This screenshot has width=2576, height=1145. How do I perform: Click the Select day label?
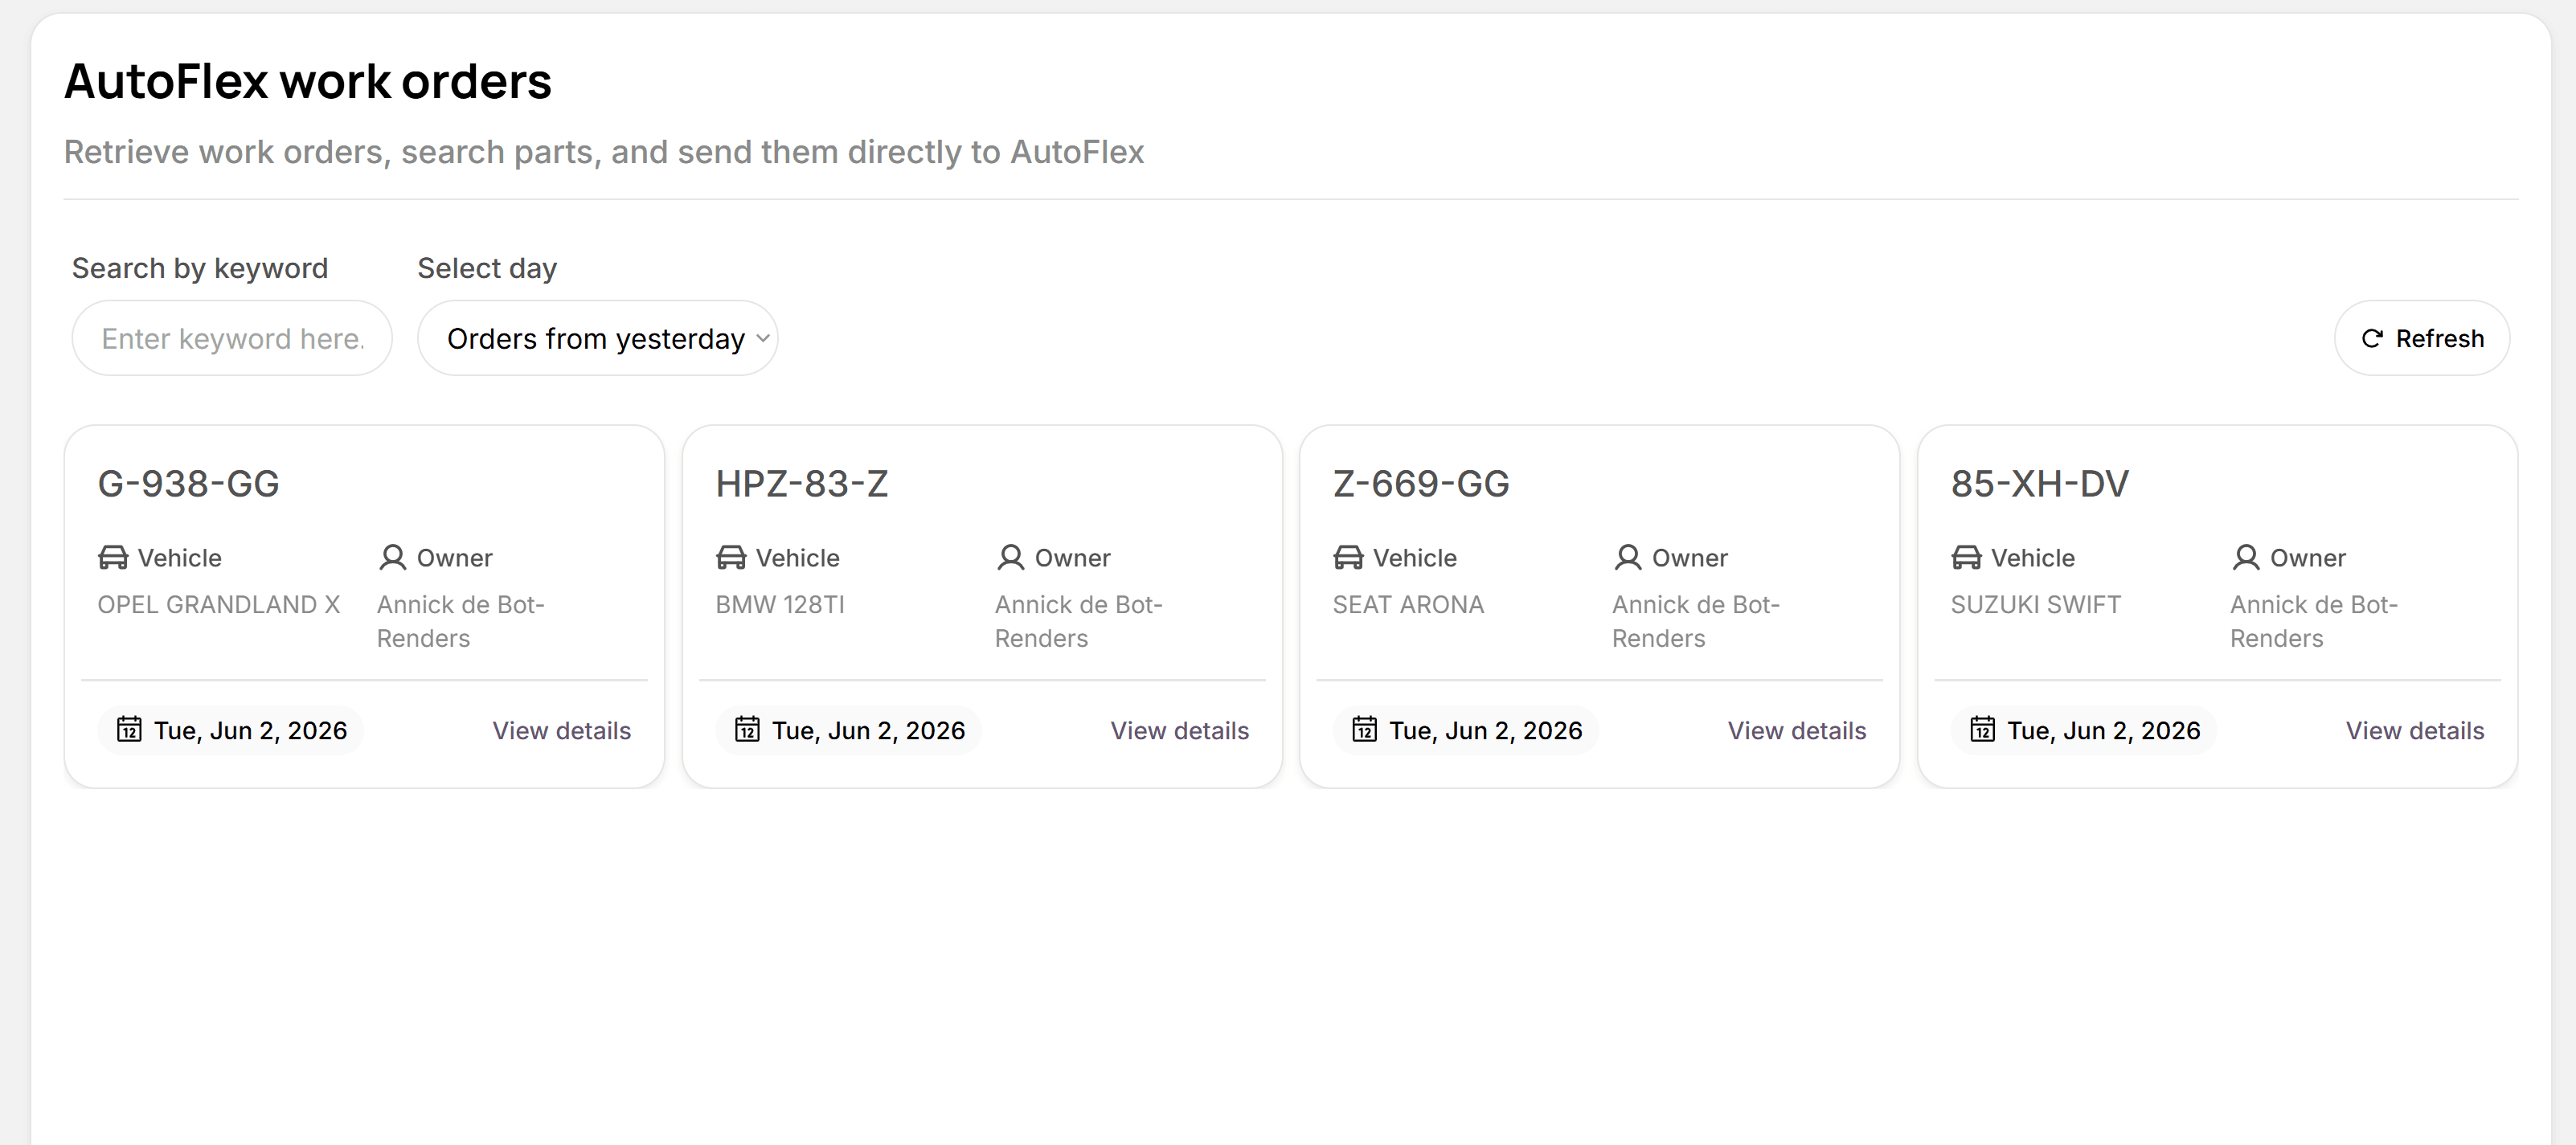(x=487, y=268)
